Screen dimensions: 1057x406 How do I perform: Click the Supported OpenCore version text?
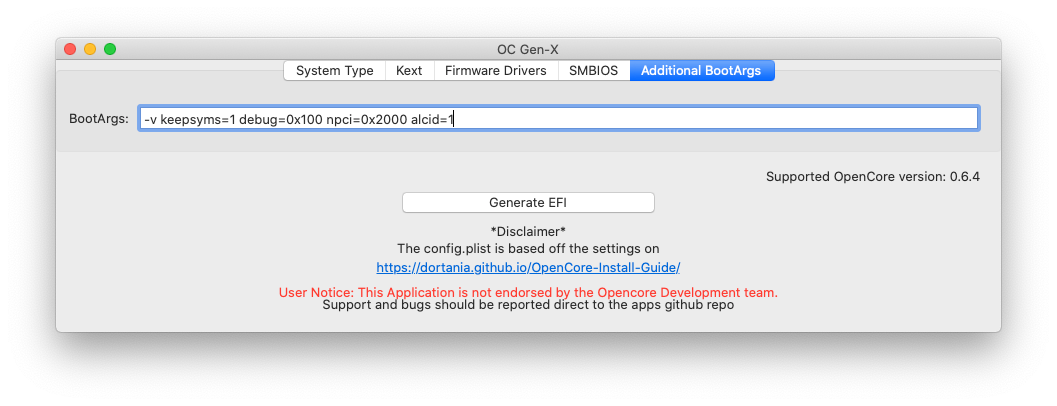click(872, 177)
